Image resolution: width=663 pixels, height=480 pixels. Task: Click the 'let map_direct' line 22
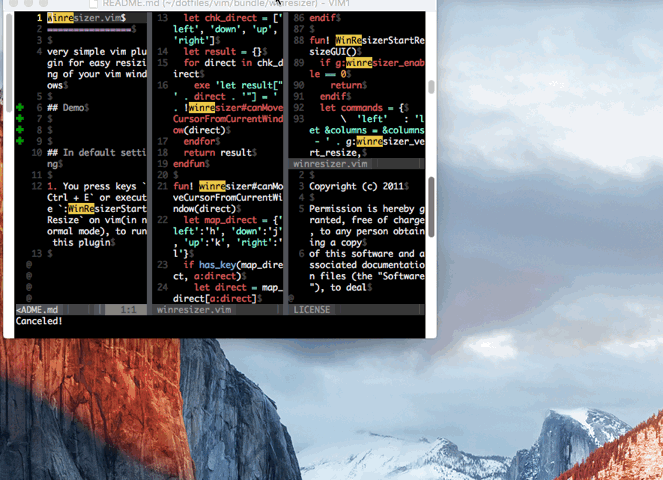point(233,220)
